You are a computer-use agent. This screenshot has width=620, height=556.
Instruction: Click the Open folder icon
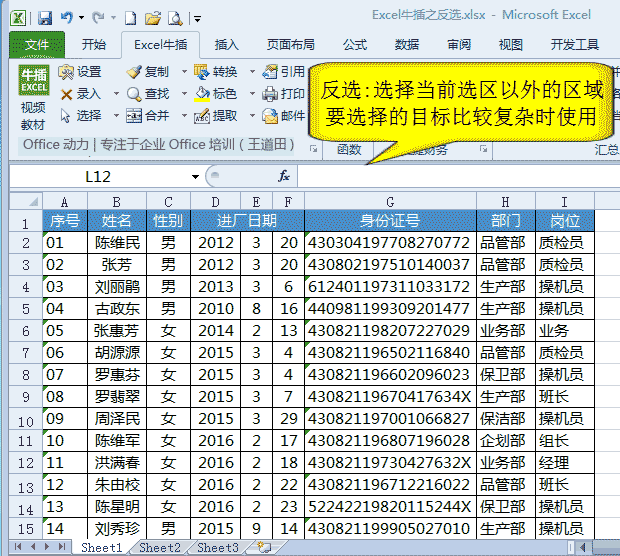tap(153, 18)
